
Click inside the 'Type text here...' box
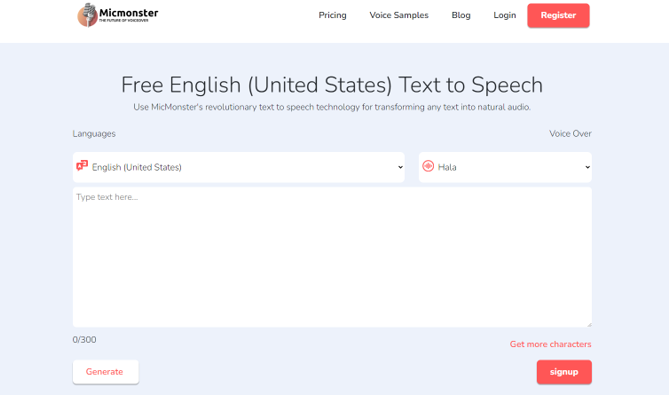pos(332,257)
